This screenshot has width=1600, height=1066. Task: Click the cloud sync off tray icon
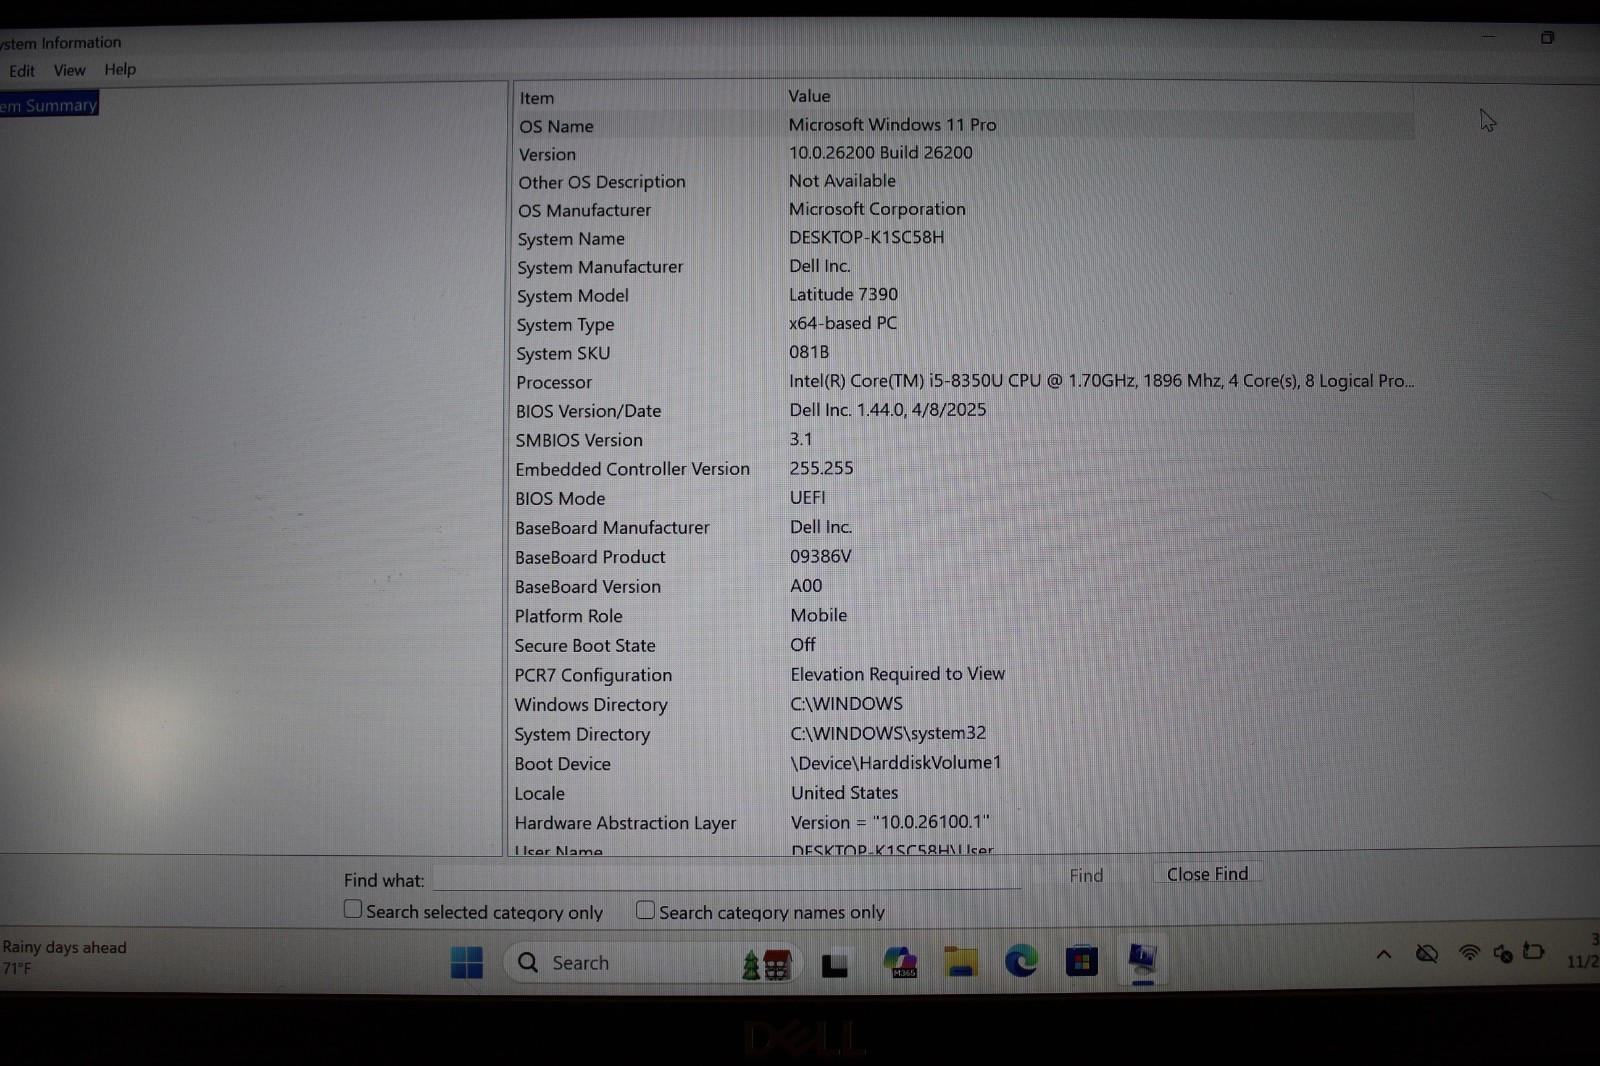tap(1427, 953)
